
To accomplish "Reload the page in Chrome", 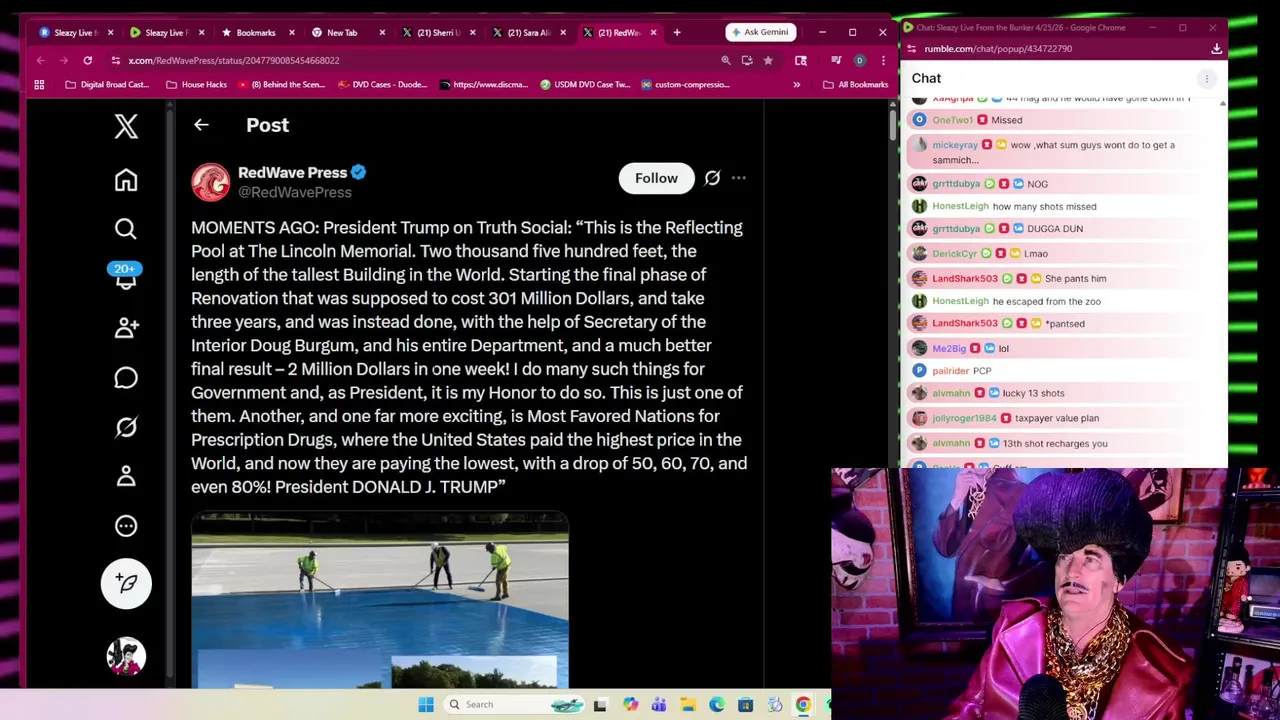I will [88, 60].
